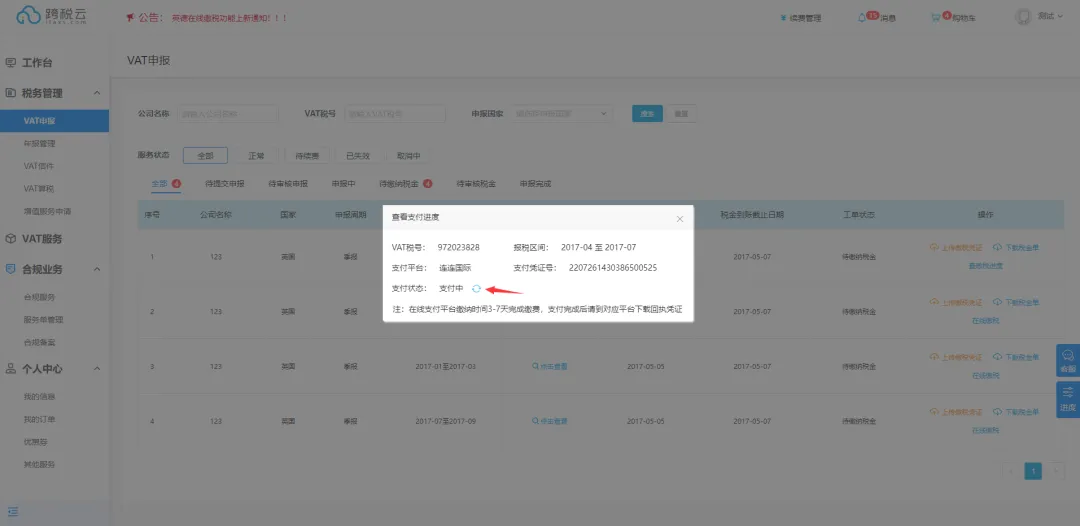Image resolution: width=1080 pixels, height=526 pixels.
Task: Click 在线缴税 in row 4
Action: pos(986,430)
